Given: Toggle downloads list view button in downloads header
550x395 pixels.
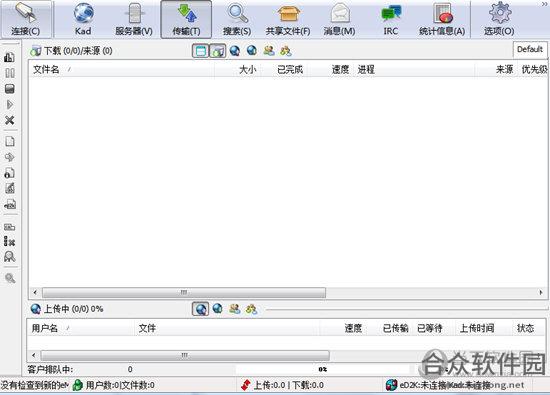Looking at the screenshot, I should pyautogui.click(x=217, y=51).
